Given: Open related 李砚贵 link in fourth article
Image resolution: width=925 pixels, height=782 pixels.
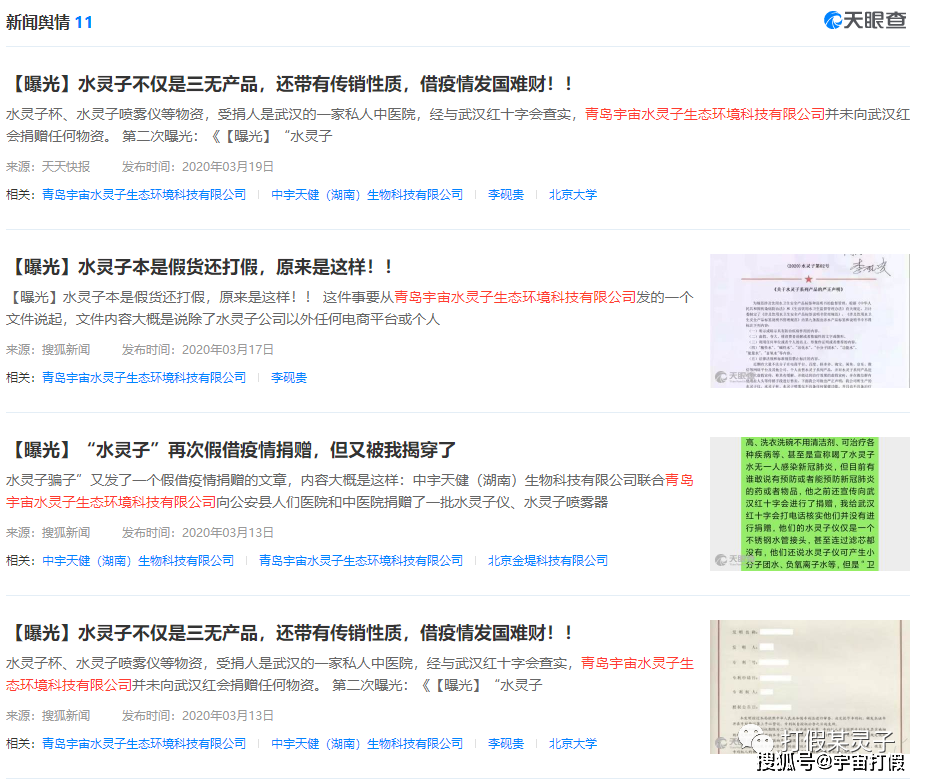Looking at the screenshot, I should point(506,744).
